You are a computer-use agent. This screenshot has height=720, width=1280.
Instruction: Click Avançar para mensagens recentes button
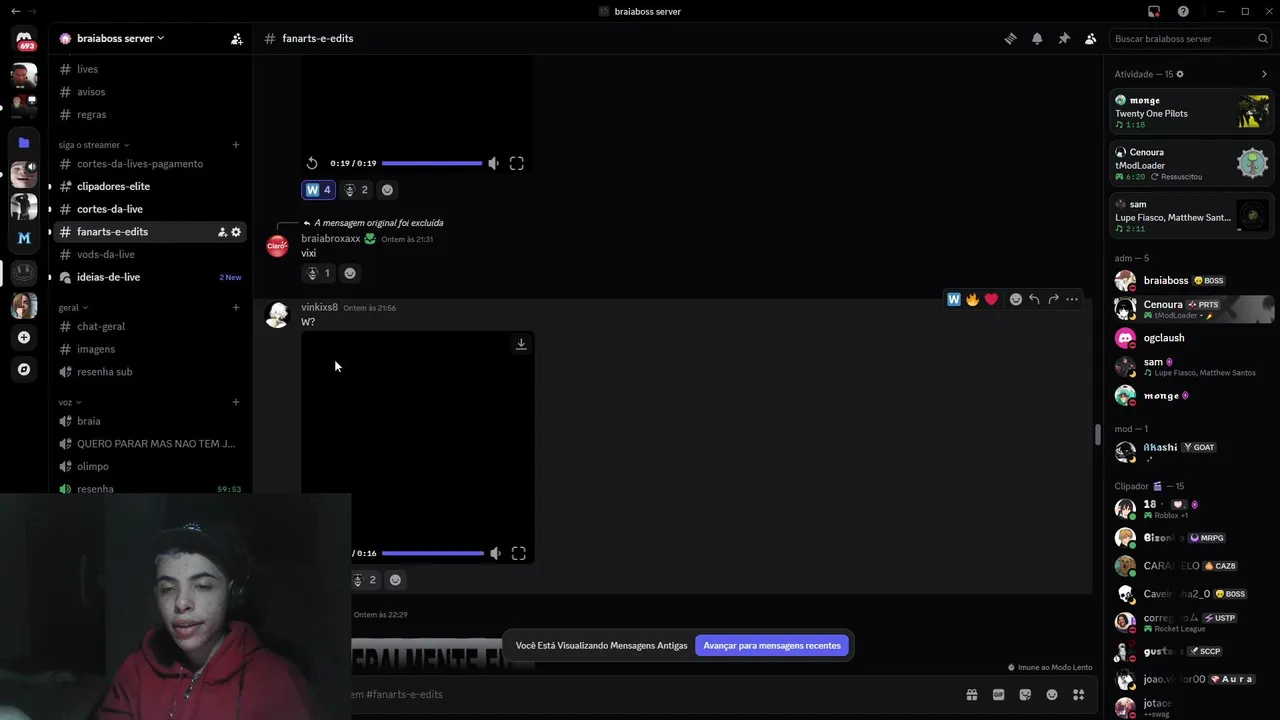772,646
